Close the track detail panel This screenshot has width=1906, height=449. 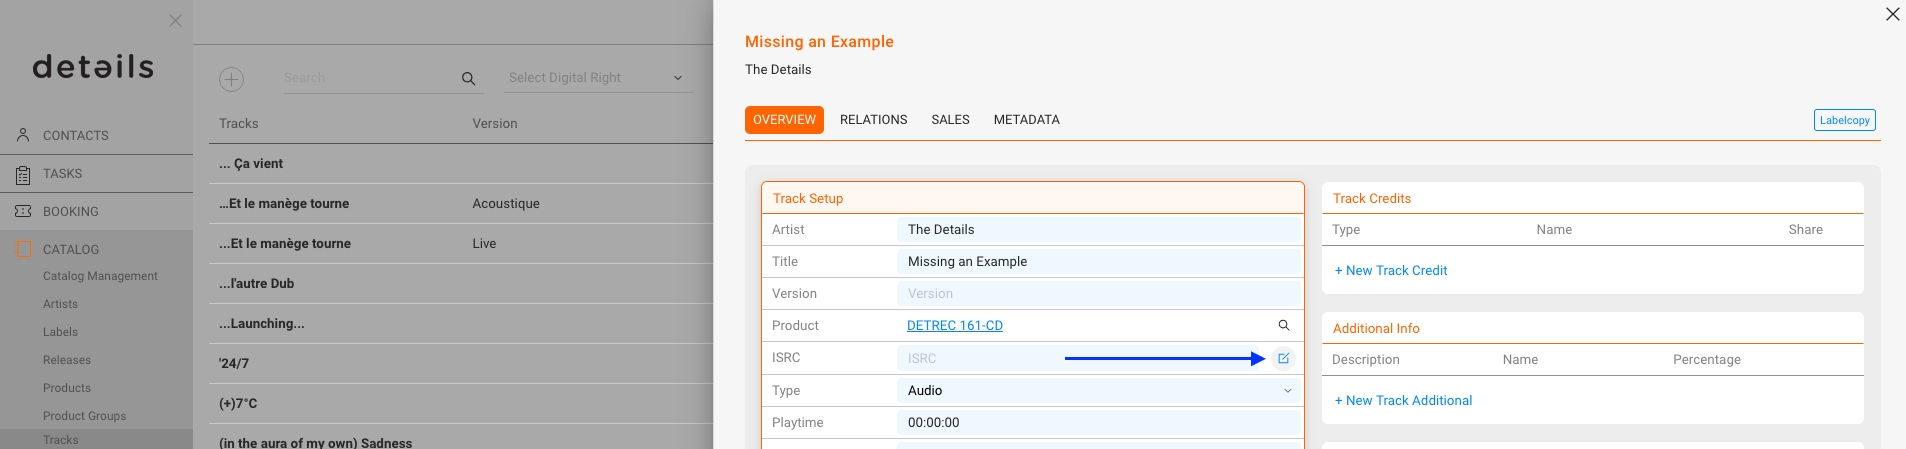point(1892,14)
